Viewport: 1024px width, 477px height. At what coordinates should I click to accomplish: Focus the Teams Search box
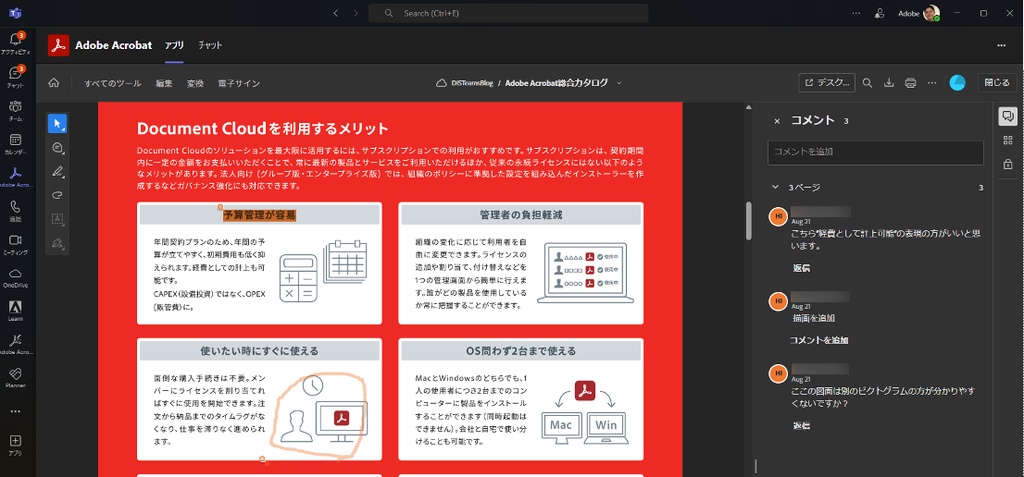(508, 13)
